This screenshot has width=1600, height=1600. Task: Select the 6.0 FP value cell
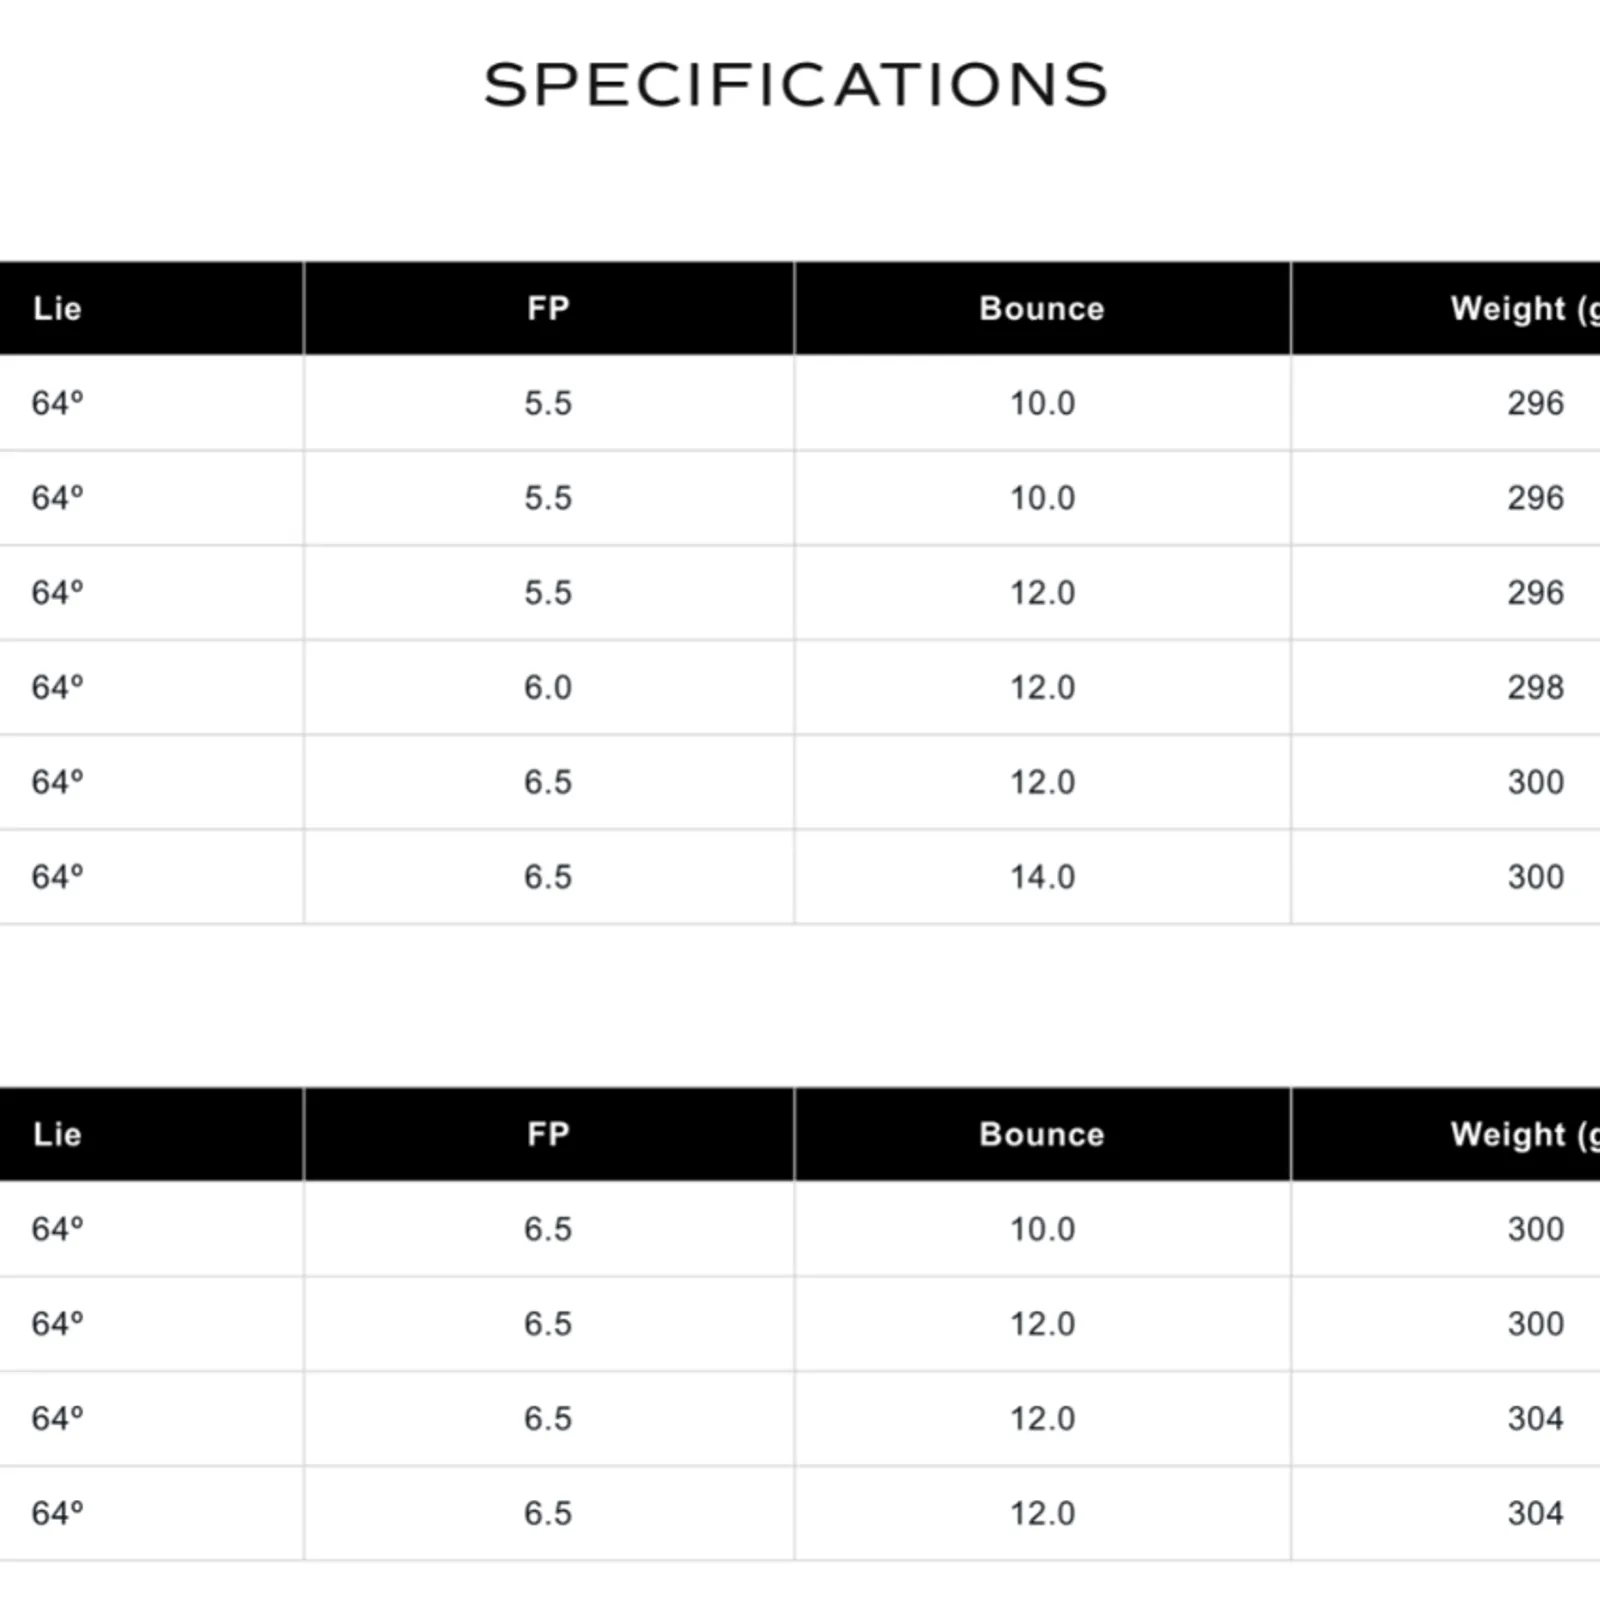pyautogui.click(x=548, y=688)
